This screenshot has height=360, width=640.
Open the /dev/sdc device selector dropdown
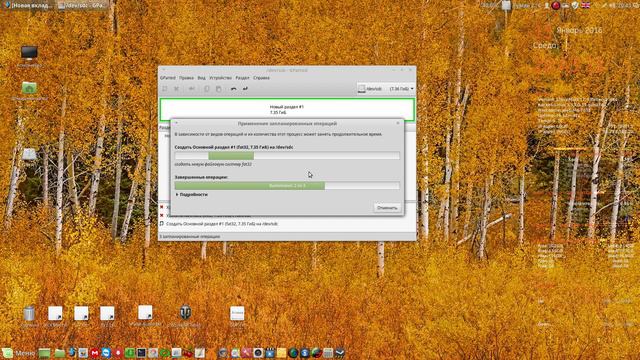tap(385, 89)
